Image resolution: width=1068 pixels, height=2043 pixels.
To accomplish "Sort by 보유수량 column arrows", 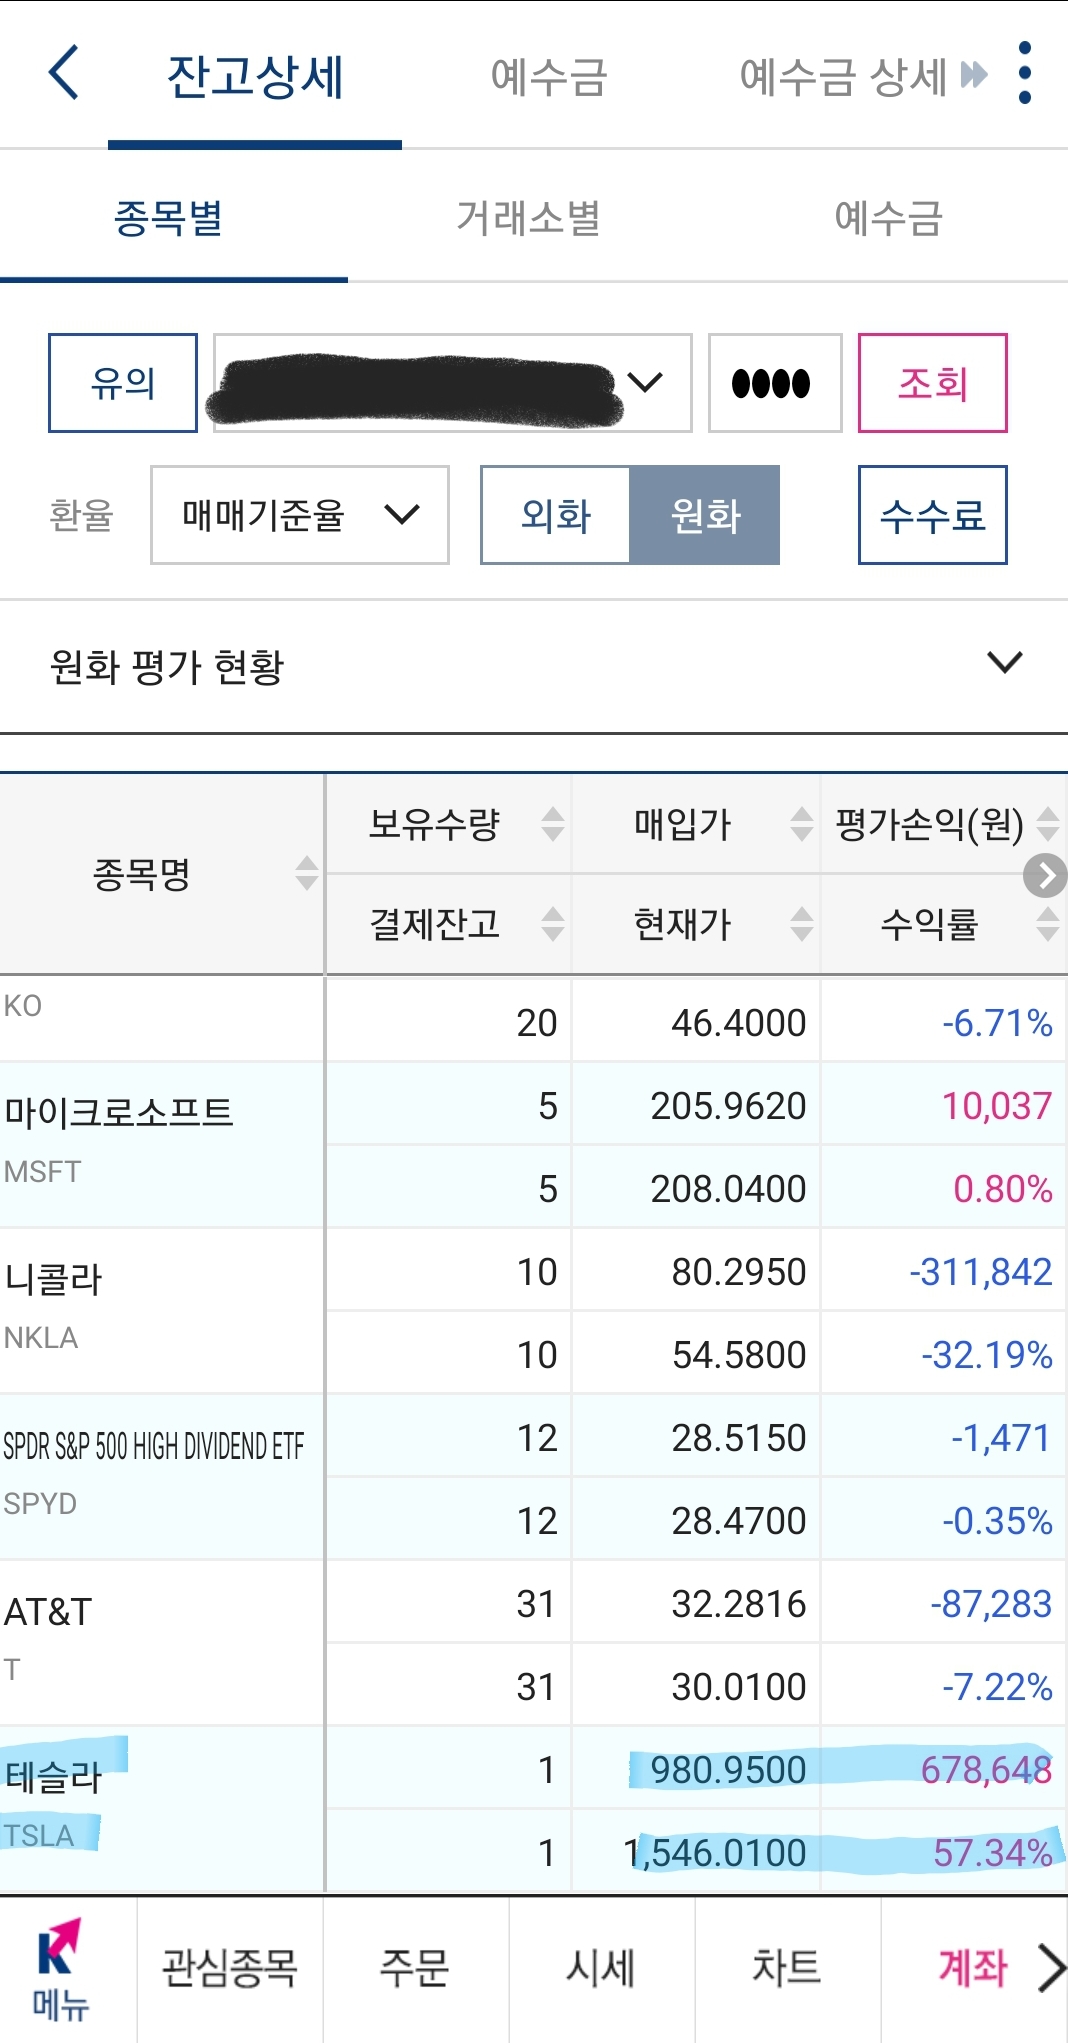I will click(553, 824).
